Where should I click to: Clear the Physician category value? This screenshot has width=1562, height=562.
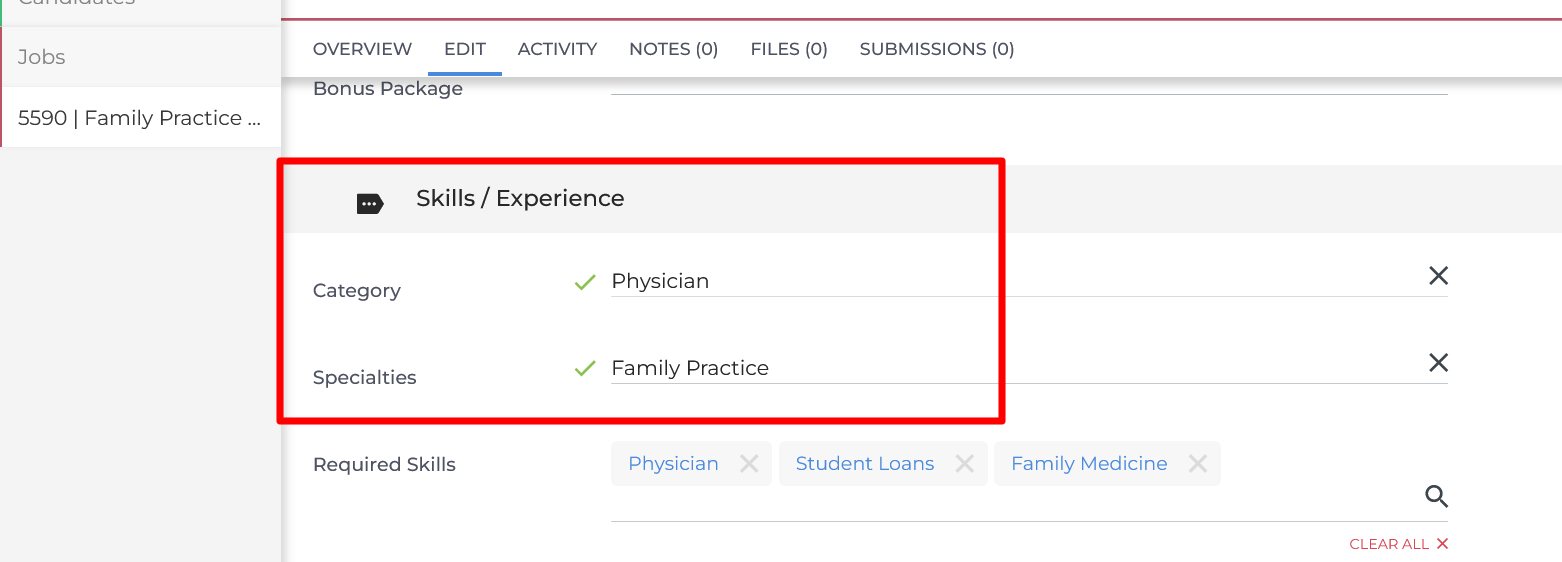point(1438,276)
